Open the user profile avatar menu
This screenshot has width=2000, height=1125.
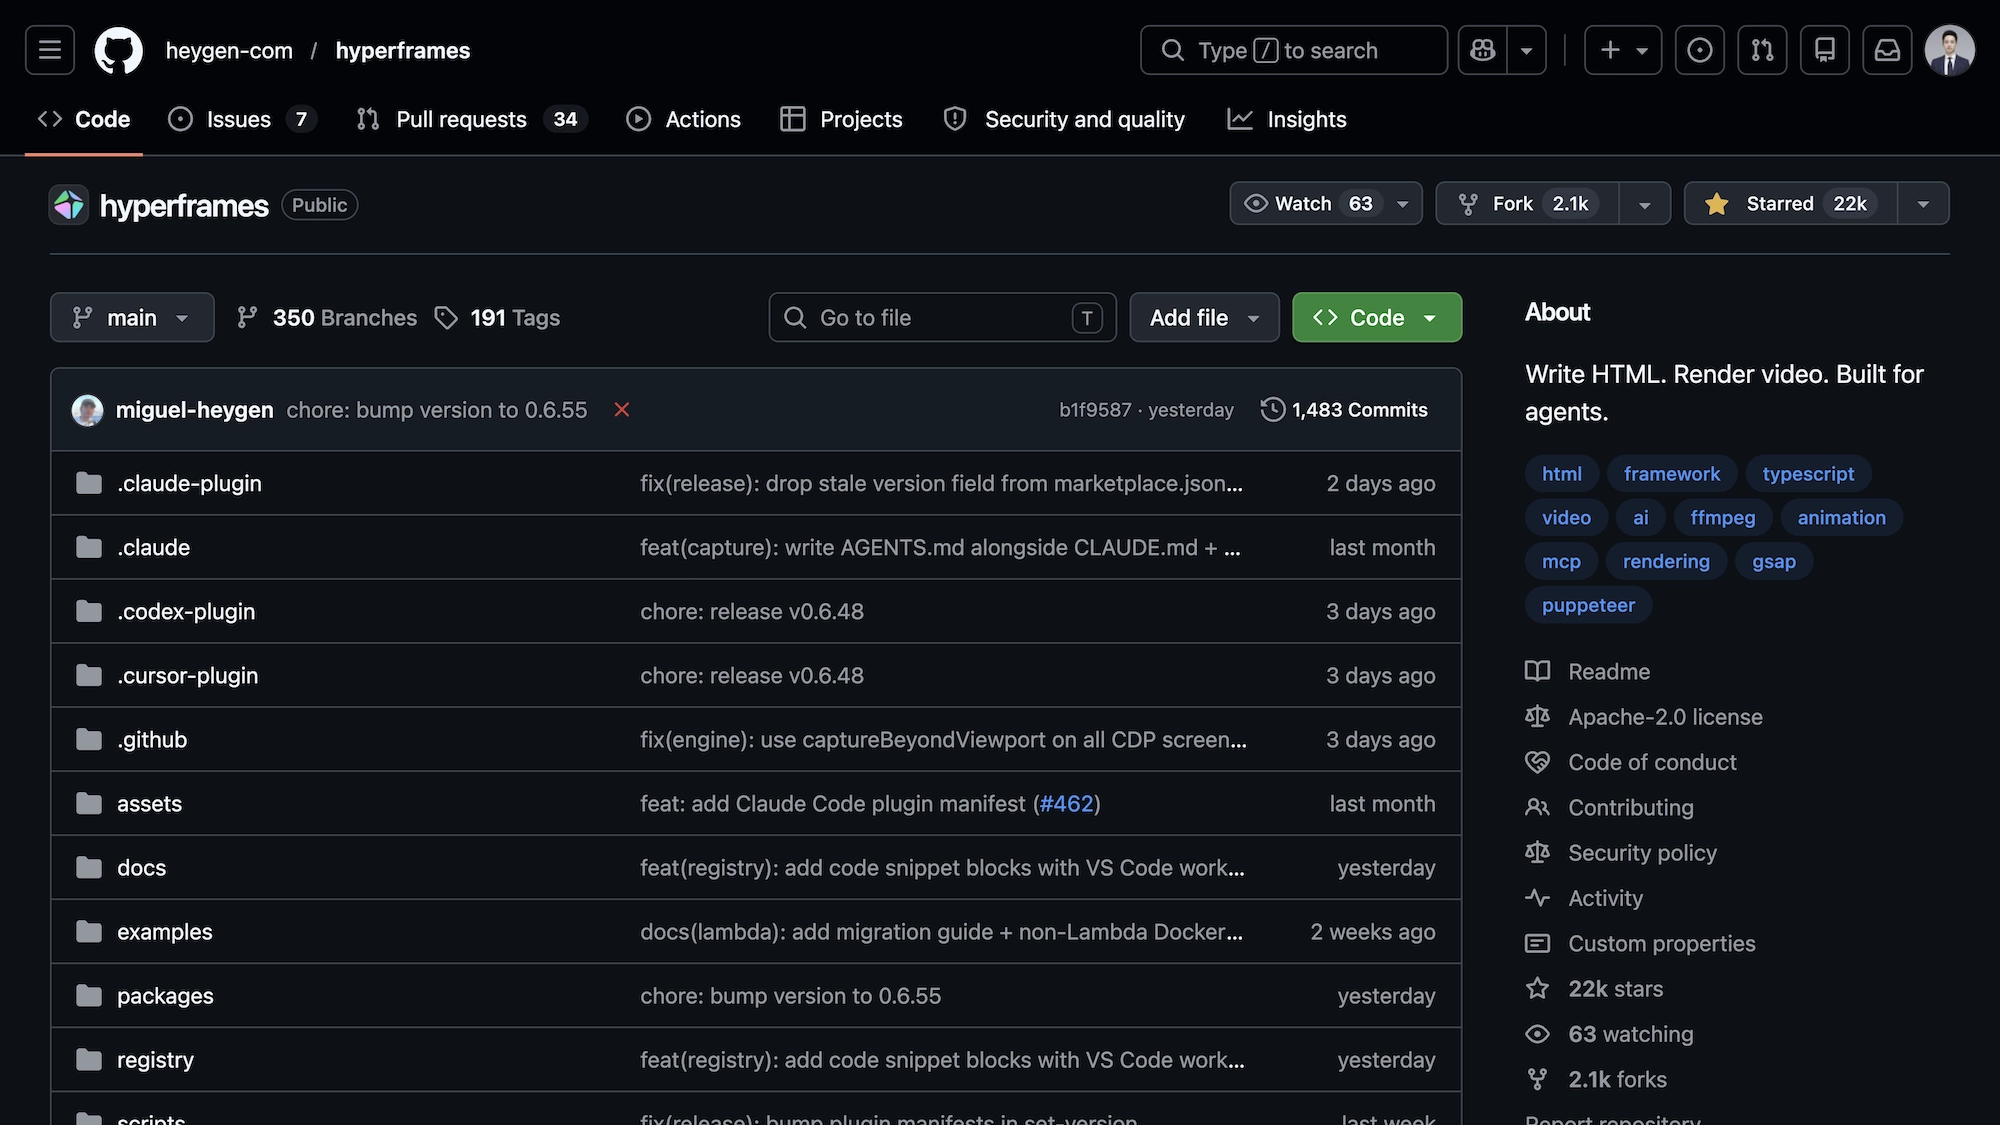tap(1949, 50)
